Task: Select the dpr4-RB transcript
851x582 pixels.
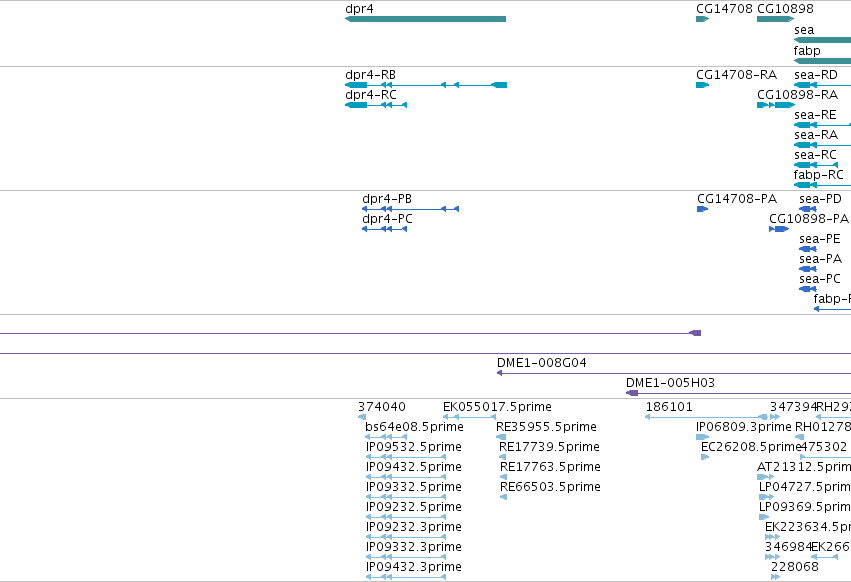Action: [426, 85]
